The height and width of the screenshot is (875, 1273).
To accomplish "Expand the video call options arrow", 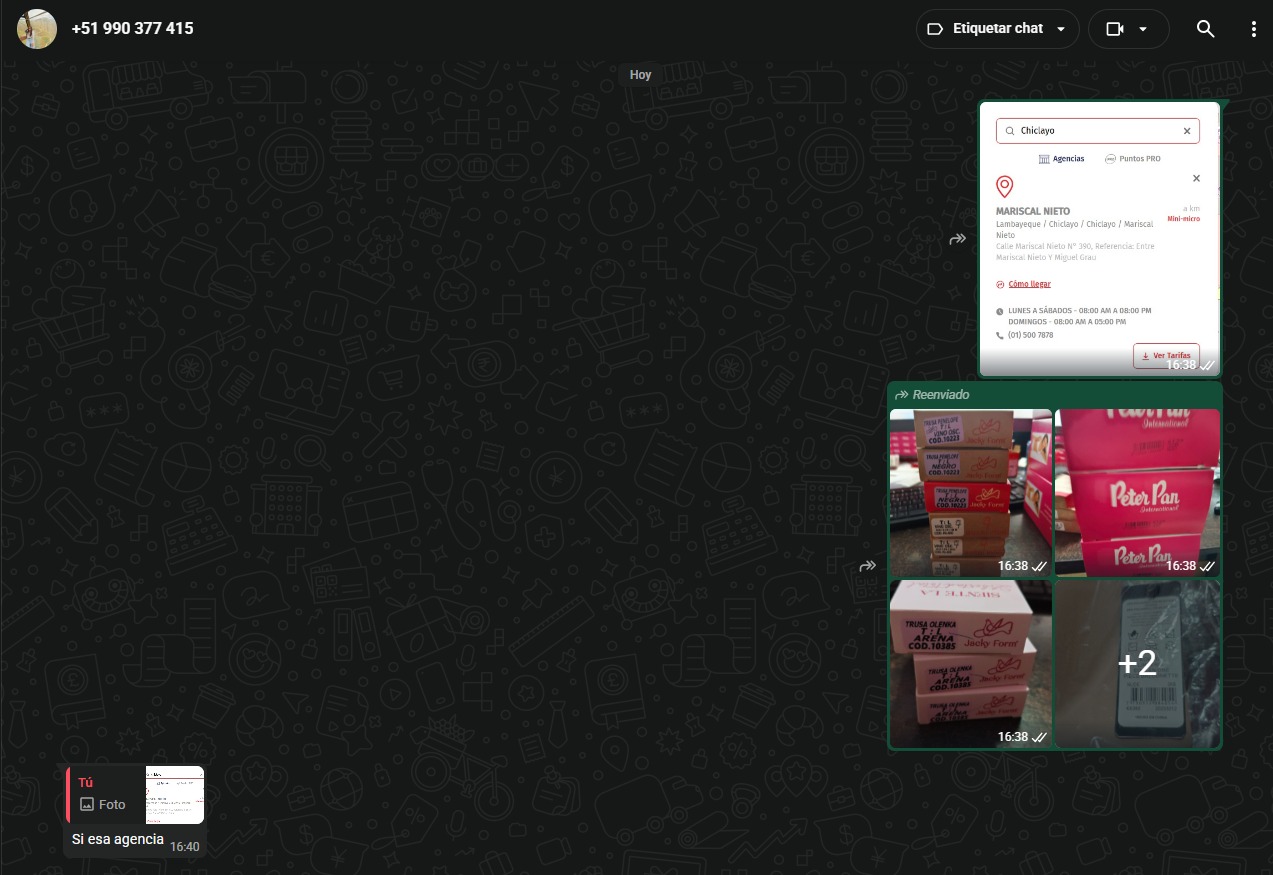I will 1143,29.
